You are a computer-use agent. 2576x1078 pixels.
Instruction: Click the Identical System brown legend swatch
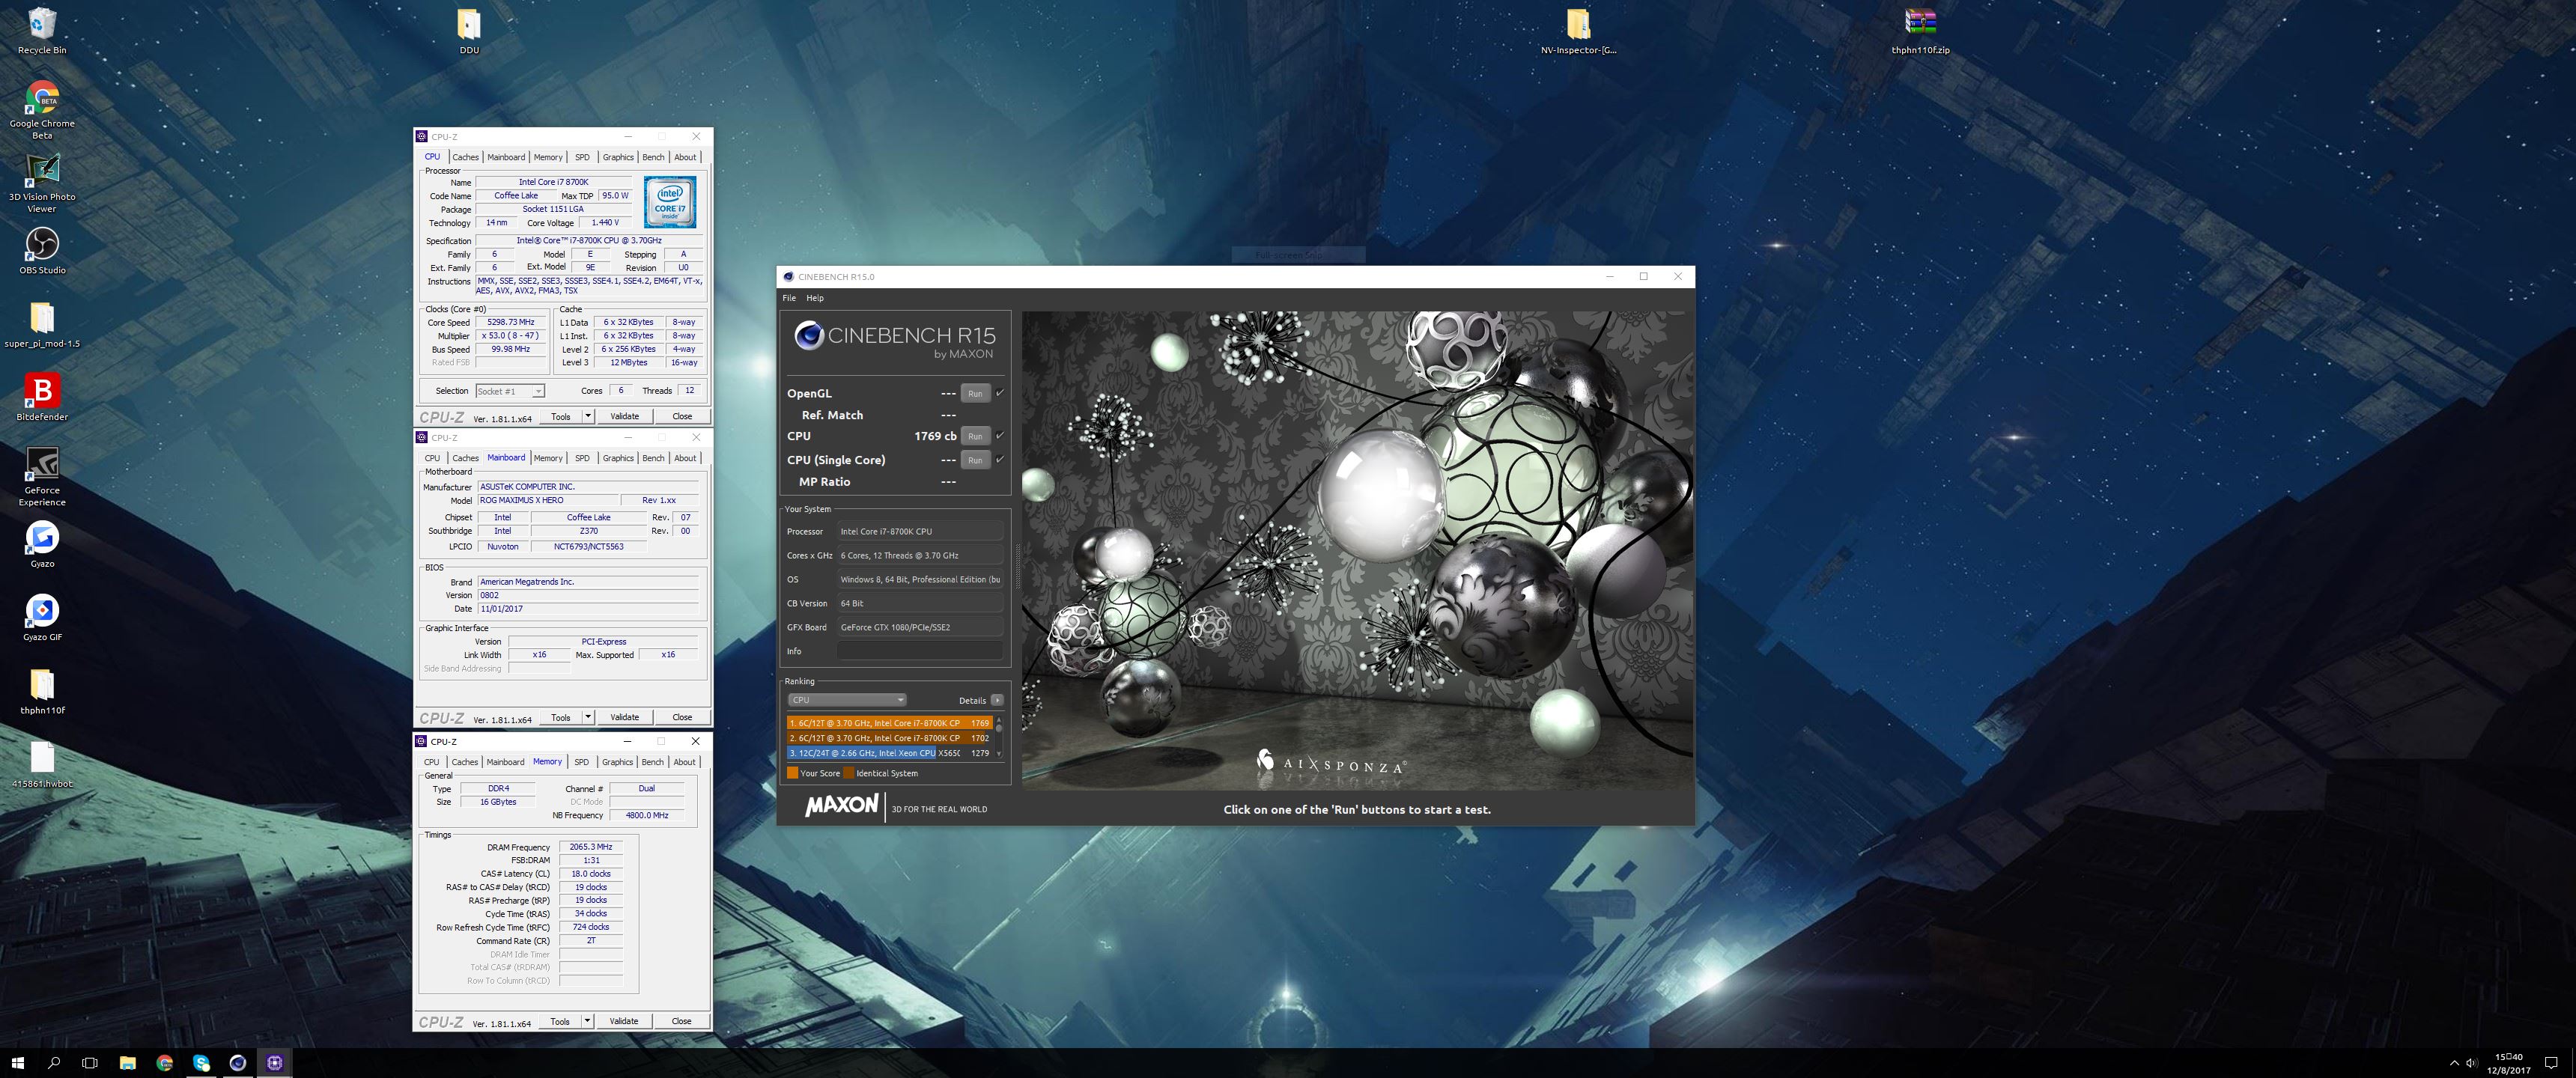click(x=849, y=773)
